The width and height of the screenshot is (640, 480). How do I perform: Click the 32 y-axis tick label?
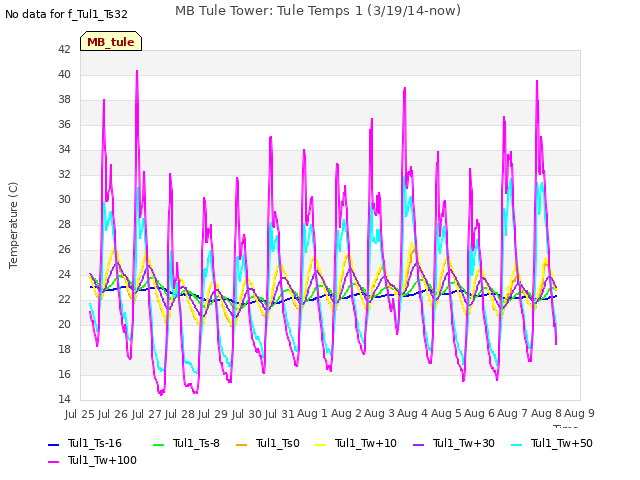(x=64, y=174)
